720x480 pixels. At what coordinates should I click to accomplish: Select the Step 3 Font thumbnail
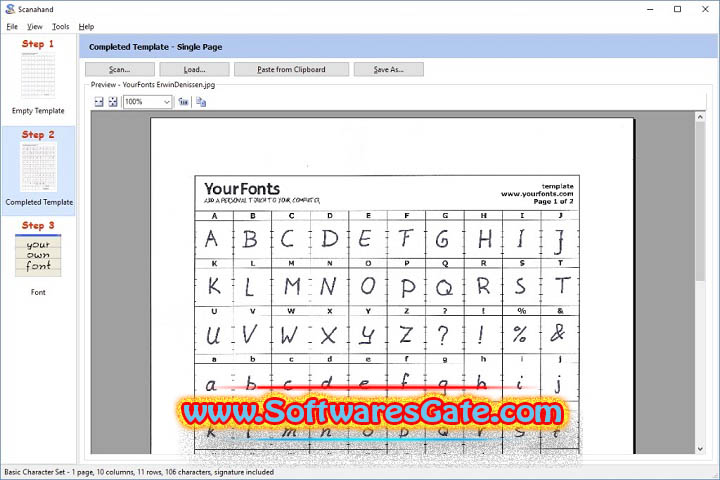tap(38, 255)
